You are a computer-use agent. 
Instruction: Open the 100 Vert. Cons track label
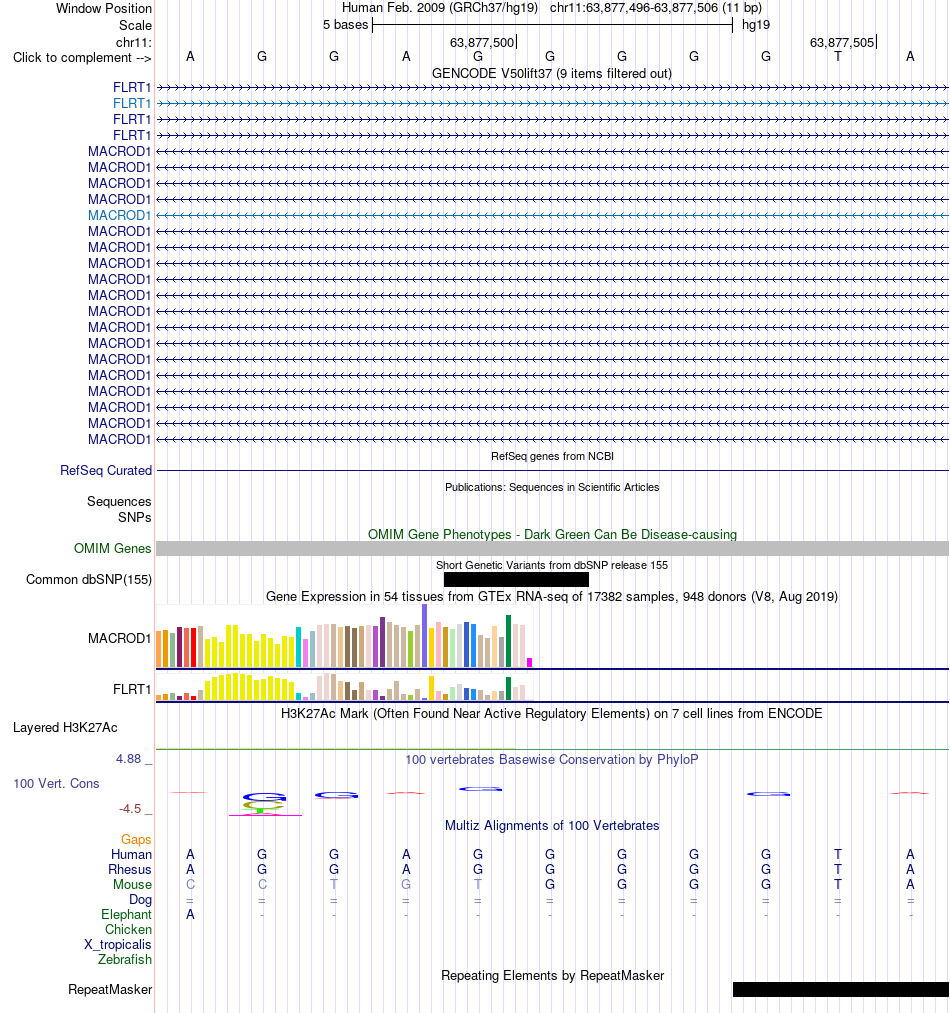pyautogui.click(x=56, y=784)
